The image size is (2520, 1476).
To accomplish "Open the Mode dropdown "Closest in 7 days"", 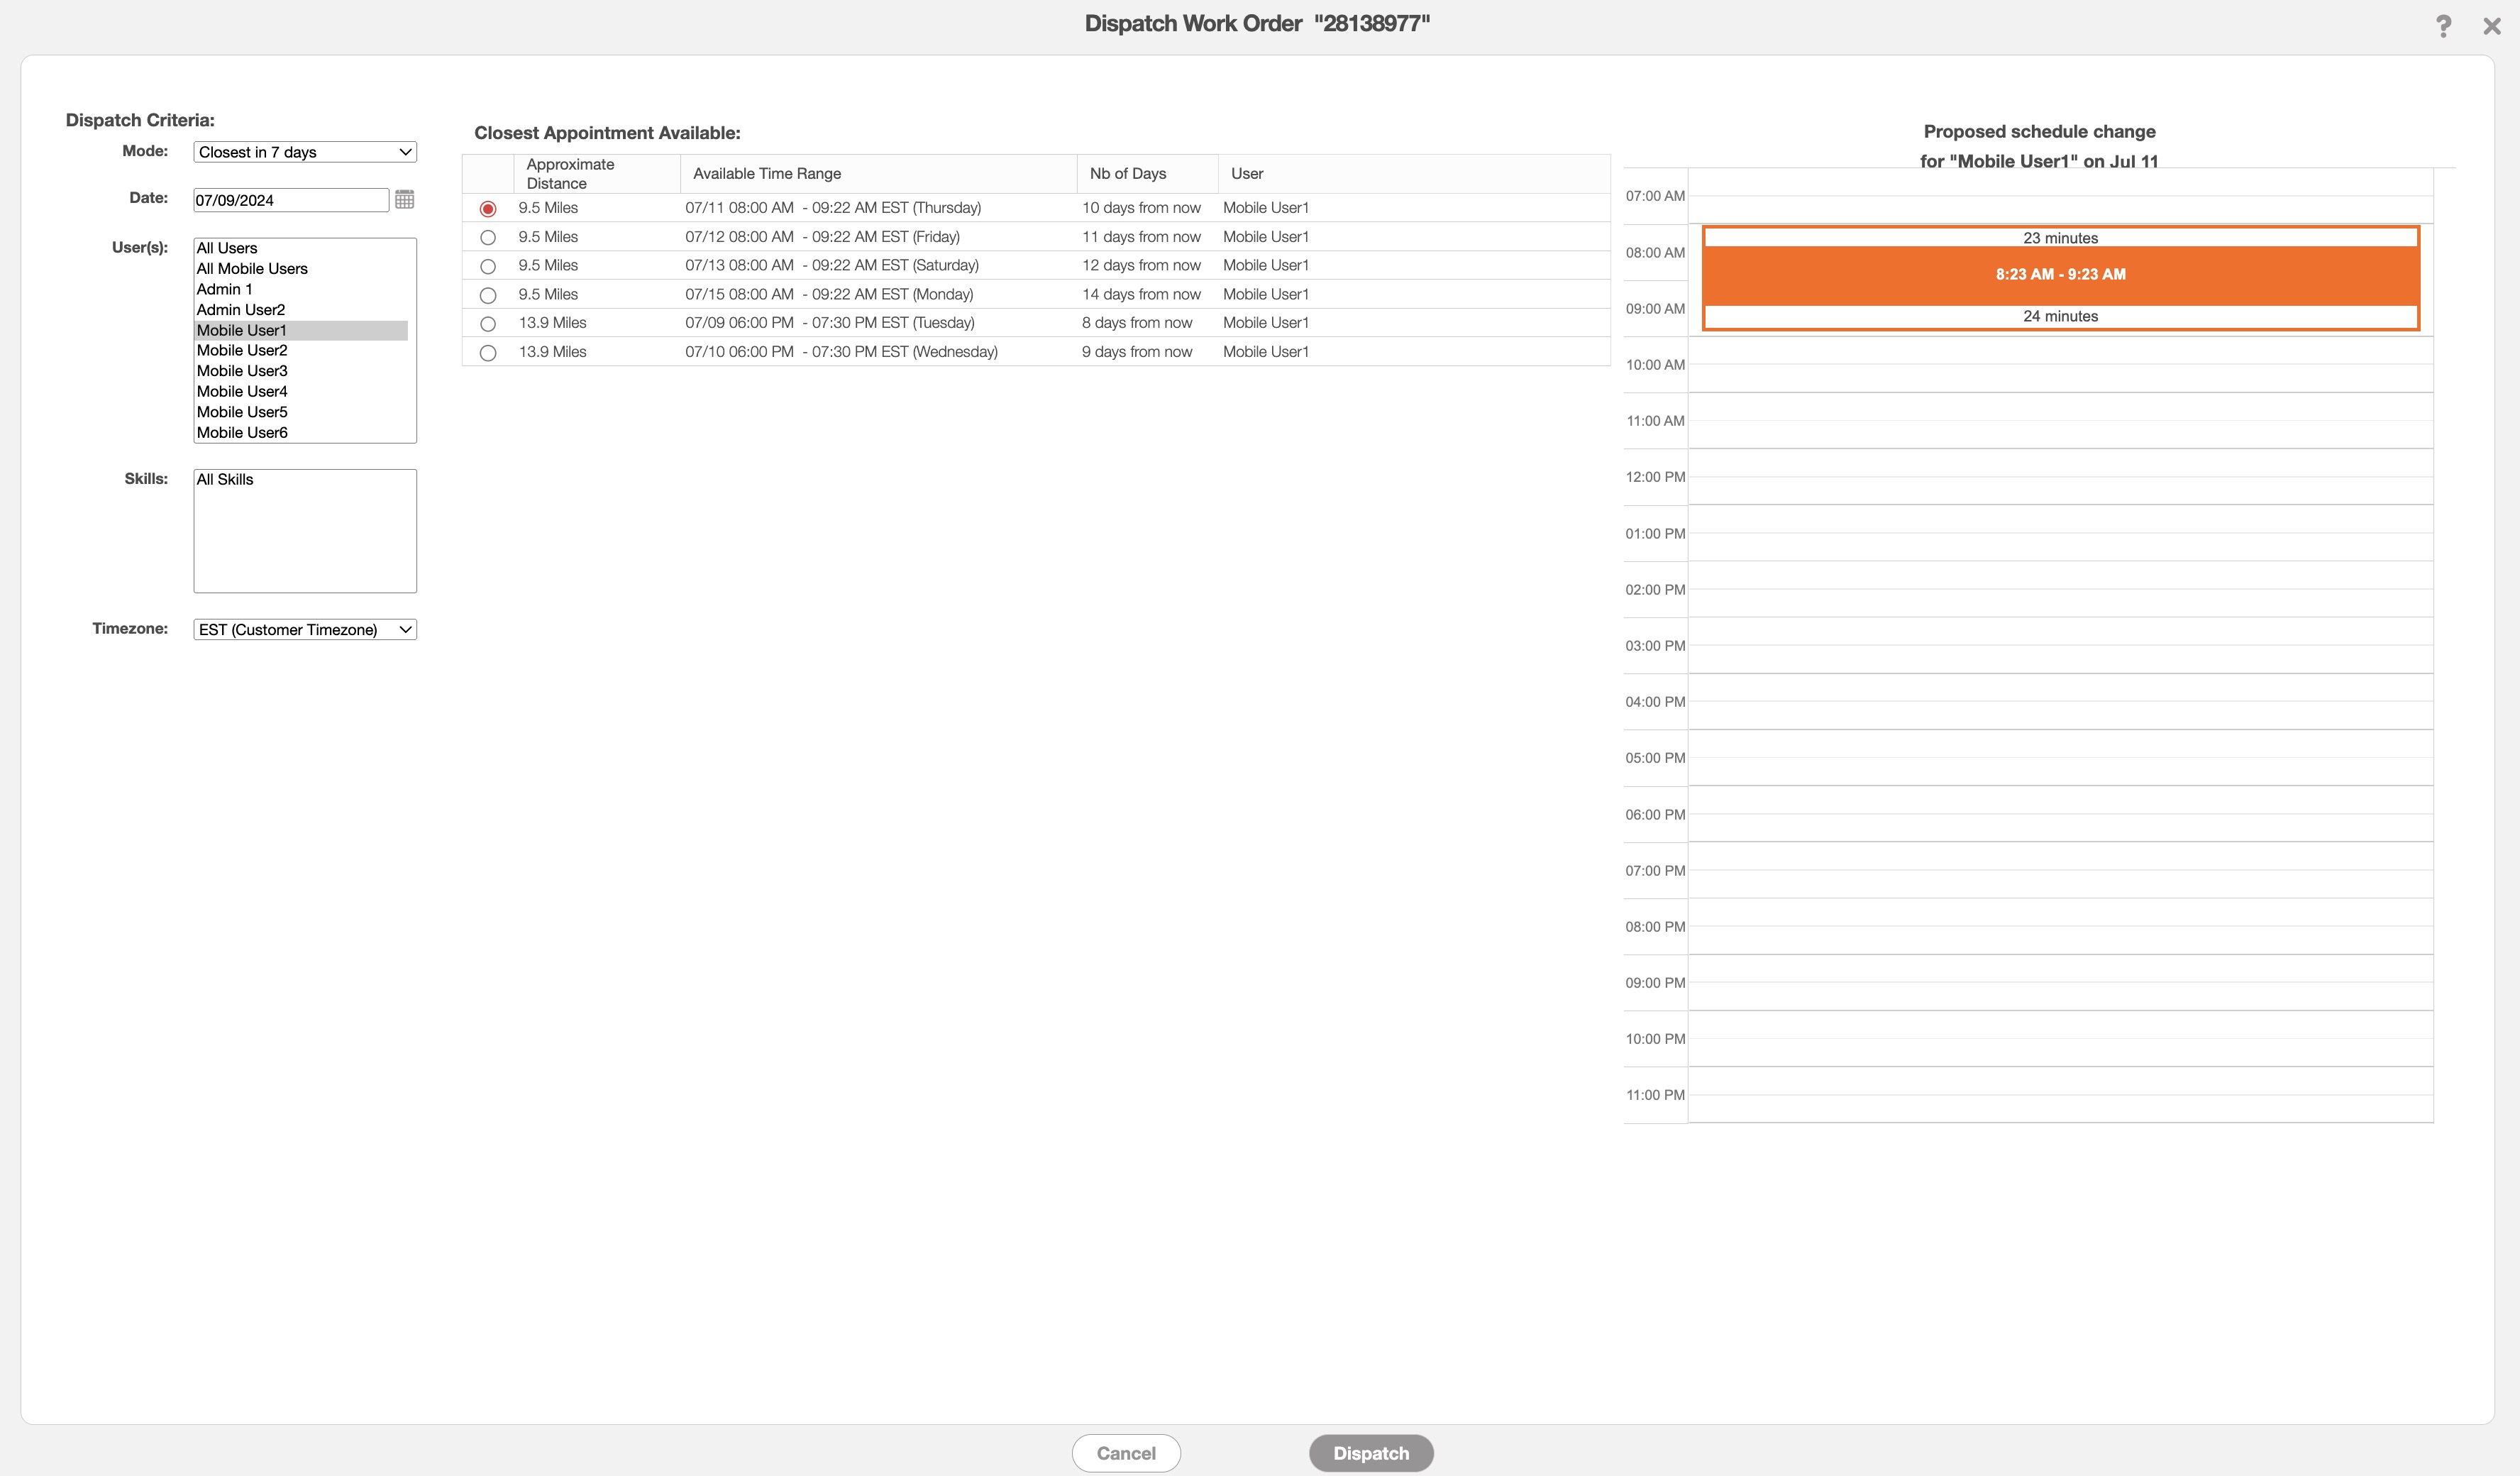I will (305, 152).
